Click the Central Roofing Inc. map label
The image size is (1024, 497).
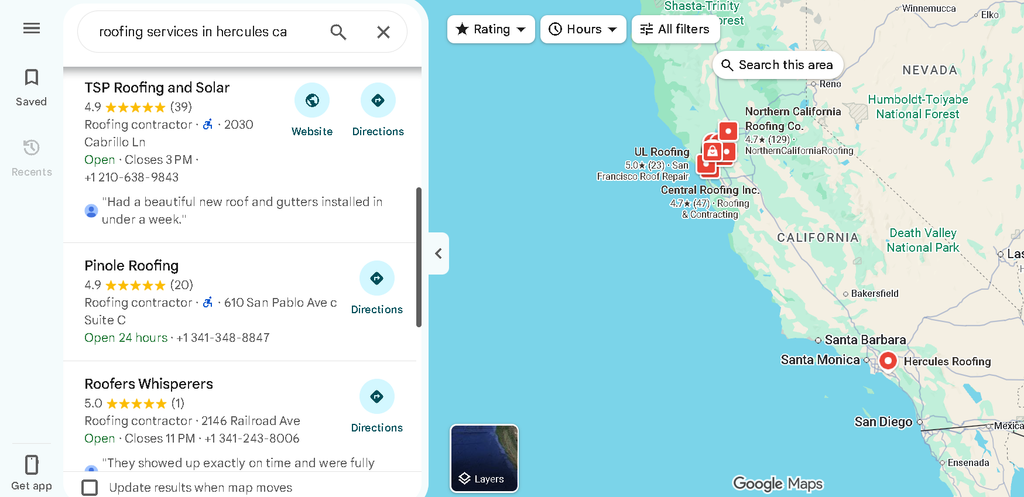[x=710, y=190]
